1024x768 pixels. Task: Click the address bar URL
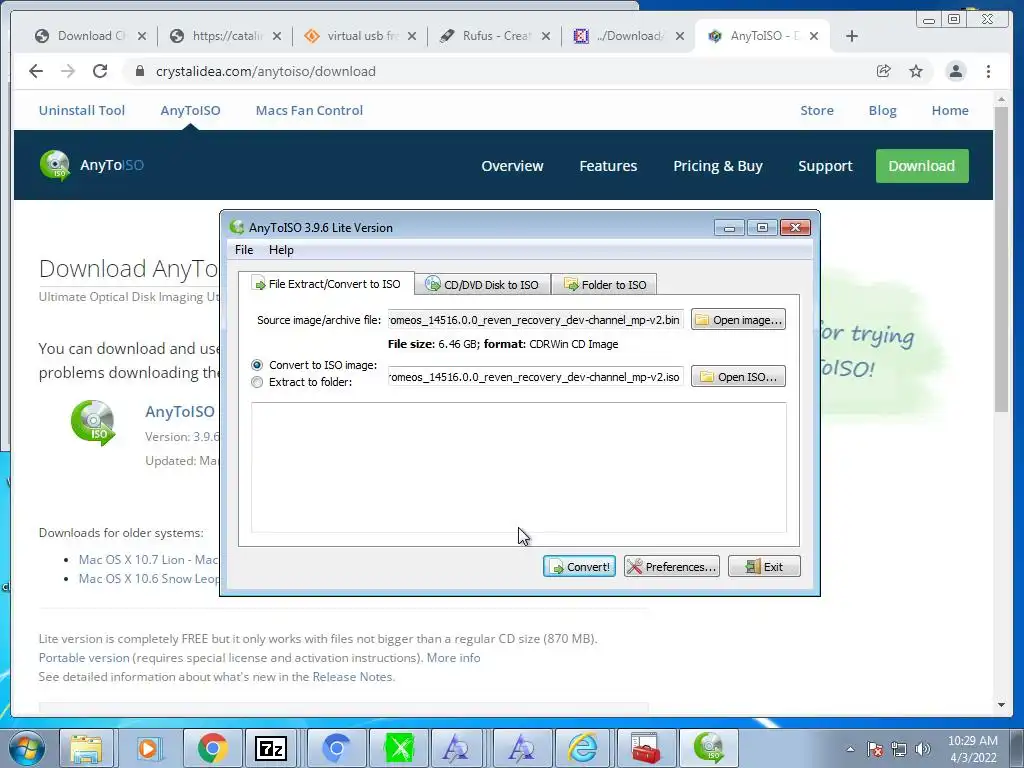point(265,71)
